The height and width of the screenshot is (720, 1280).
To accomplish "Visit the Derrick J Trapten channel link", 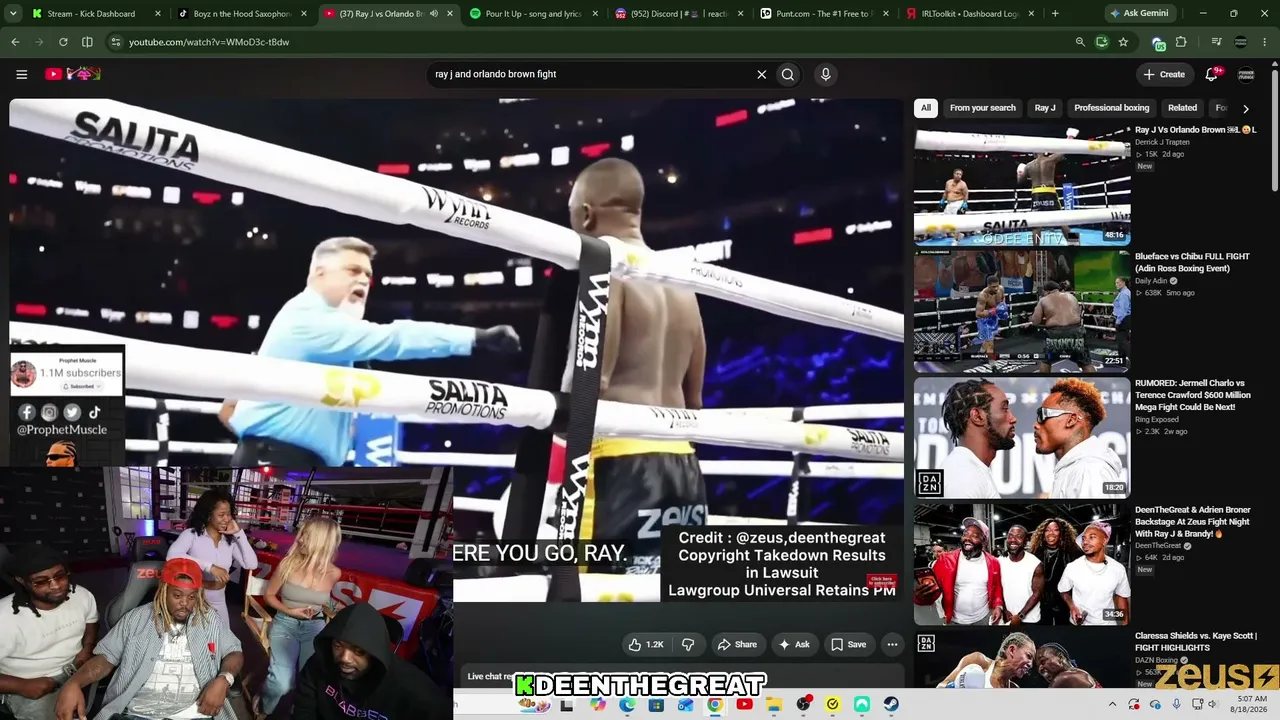I will click(1163, 142).
